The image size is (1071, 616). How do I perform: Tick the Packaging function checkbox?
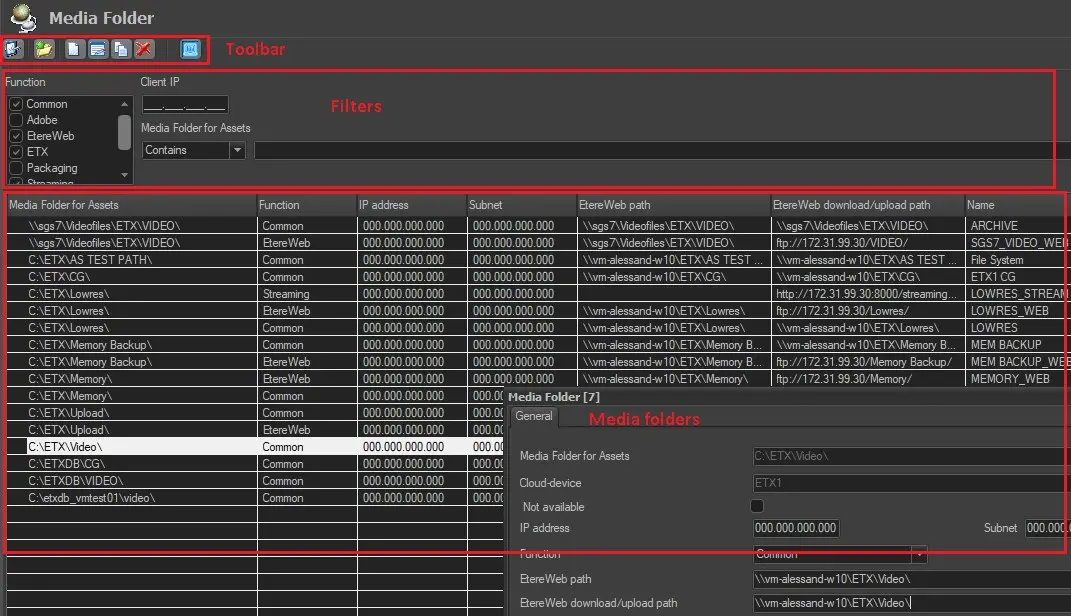(16, 168)
